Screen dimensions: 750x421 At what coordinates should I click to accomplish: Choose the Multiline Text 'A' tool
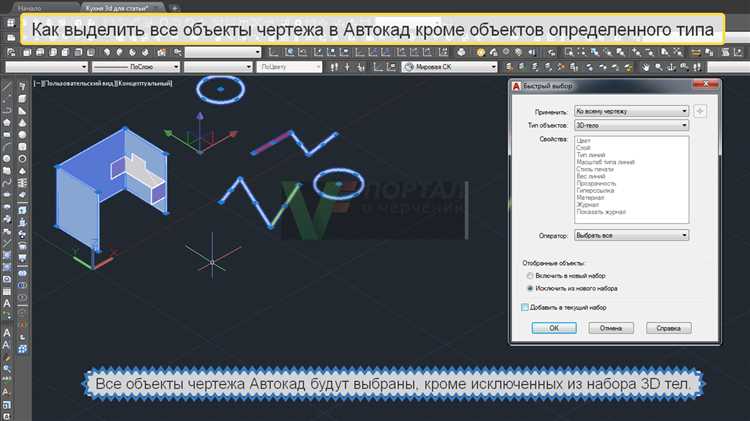click(x=7, y=303)
